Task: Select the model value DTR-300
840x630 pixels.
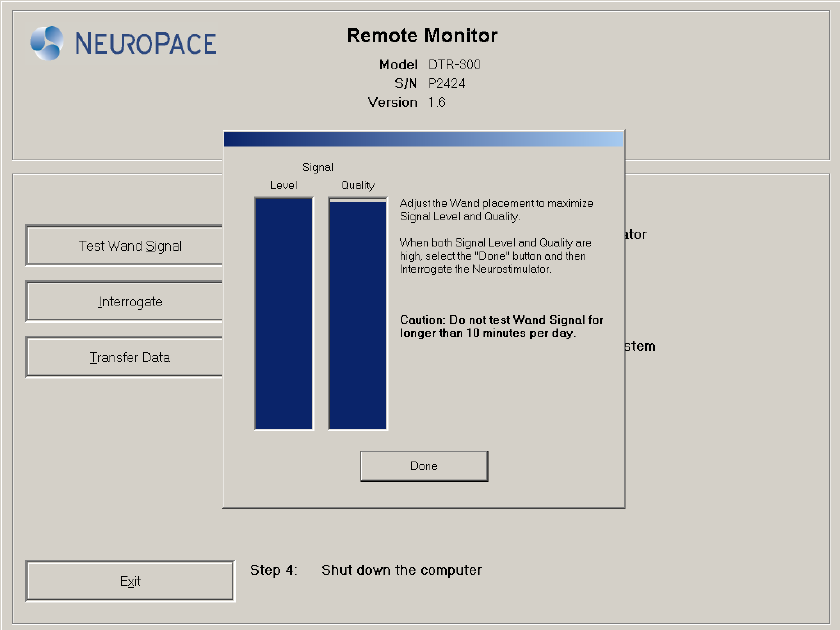Action: click(x=454, y=64)
